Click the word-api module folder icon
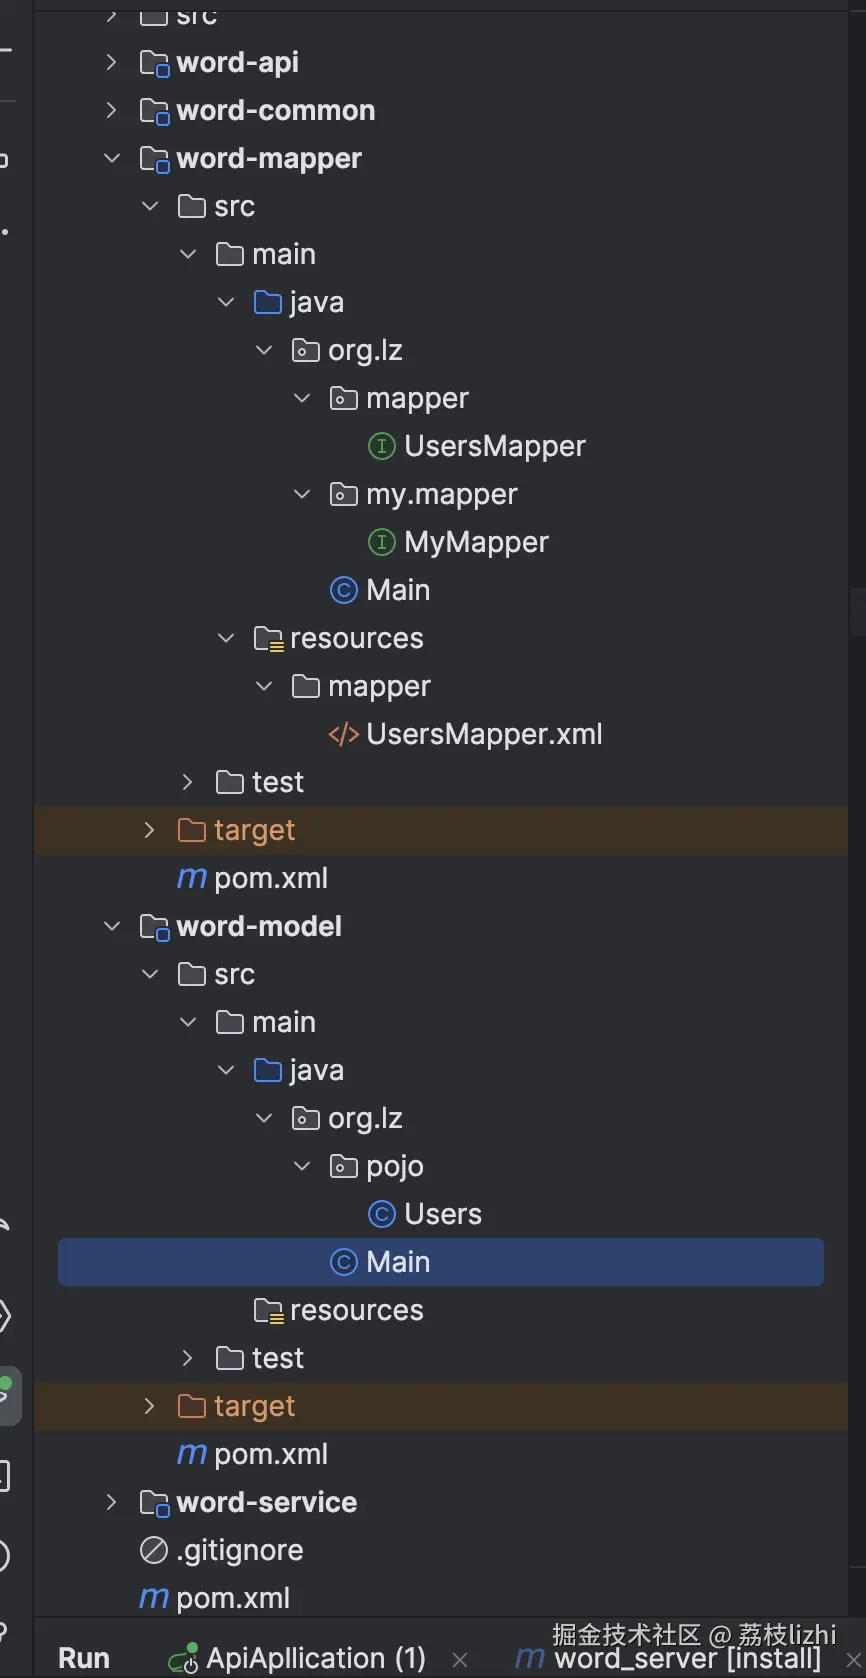The height and width of the screenshot is (1678, 866). 154,63
